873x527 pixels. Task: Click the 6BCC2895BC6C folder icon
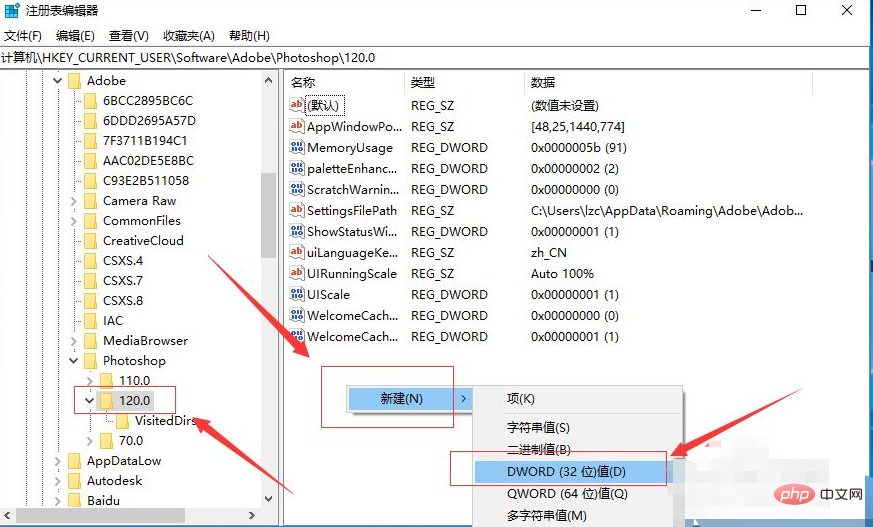(90, 101)
